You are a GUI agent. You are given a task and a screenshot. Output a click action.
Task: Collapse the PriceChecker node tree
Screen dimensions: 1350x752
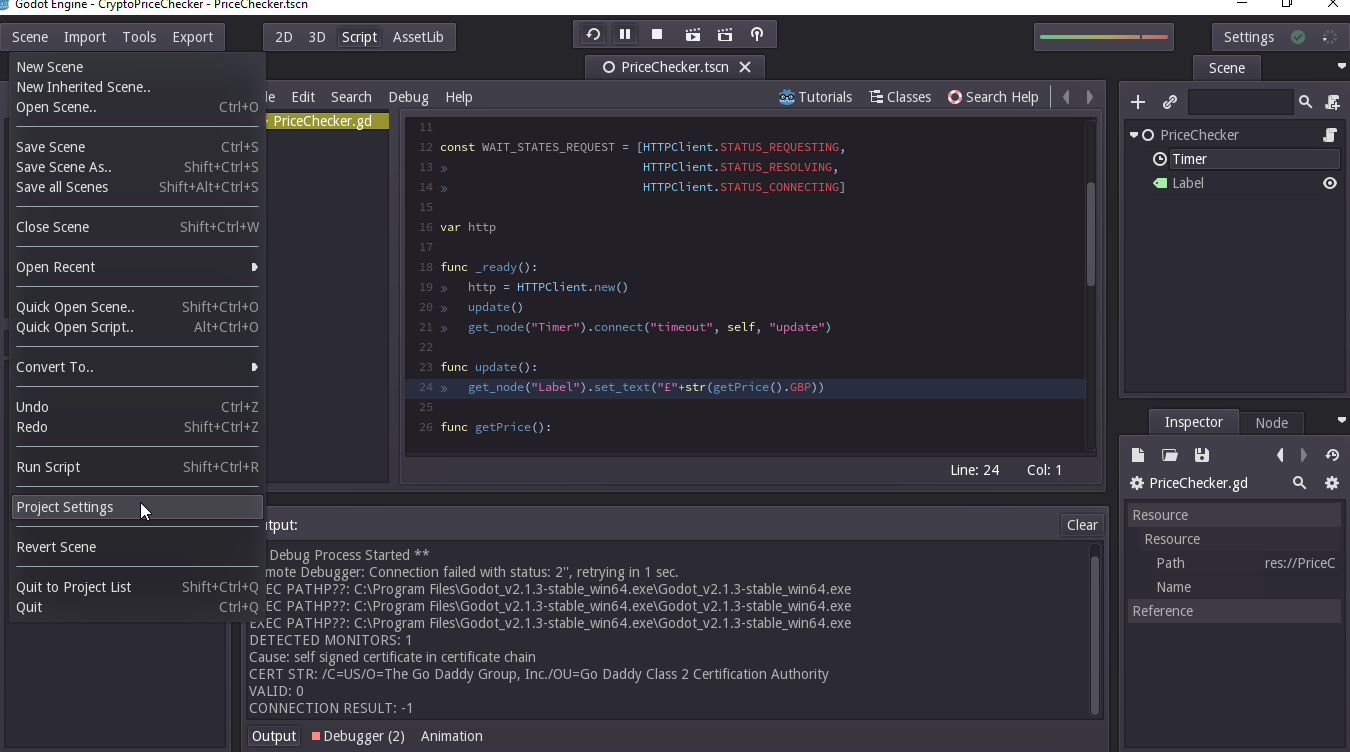(1134, 135)
